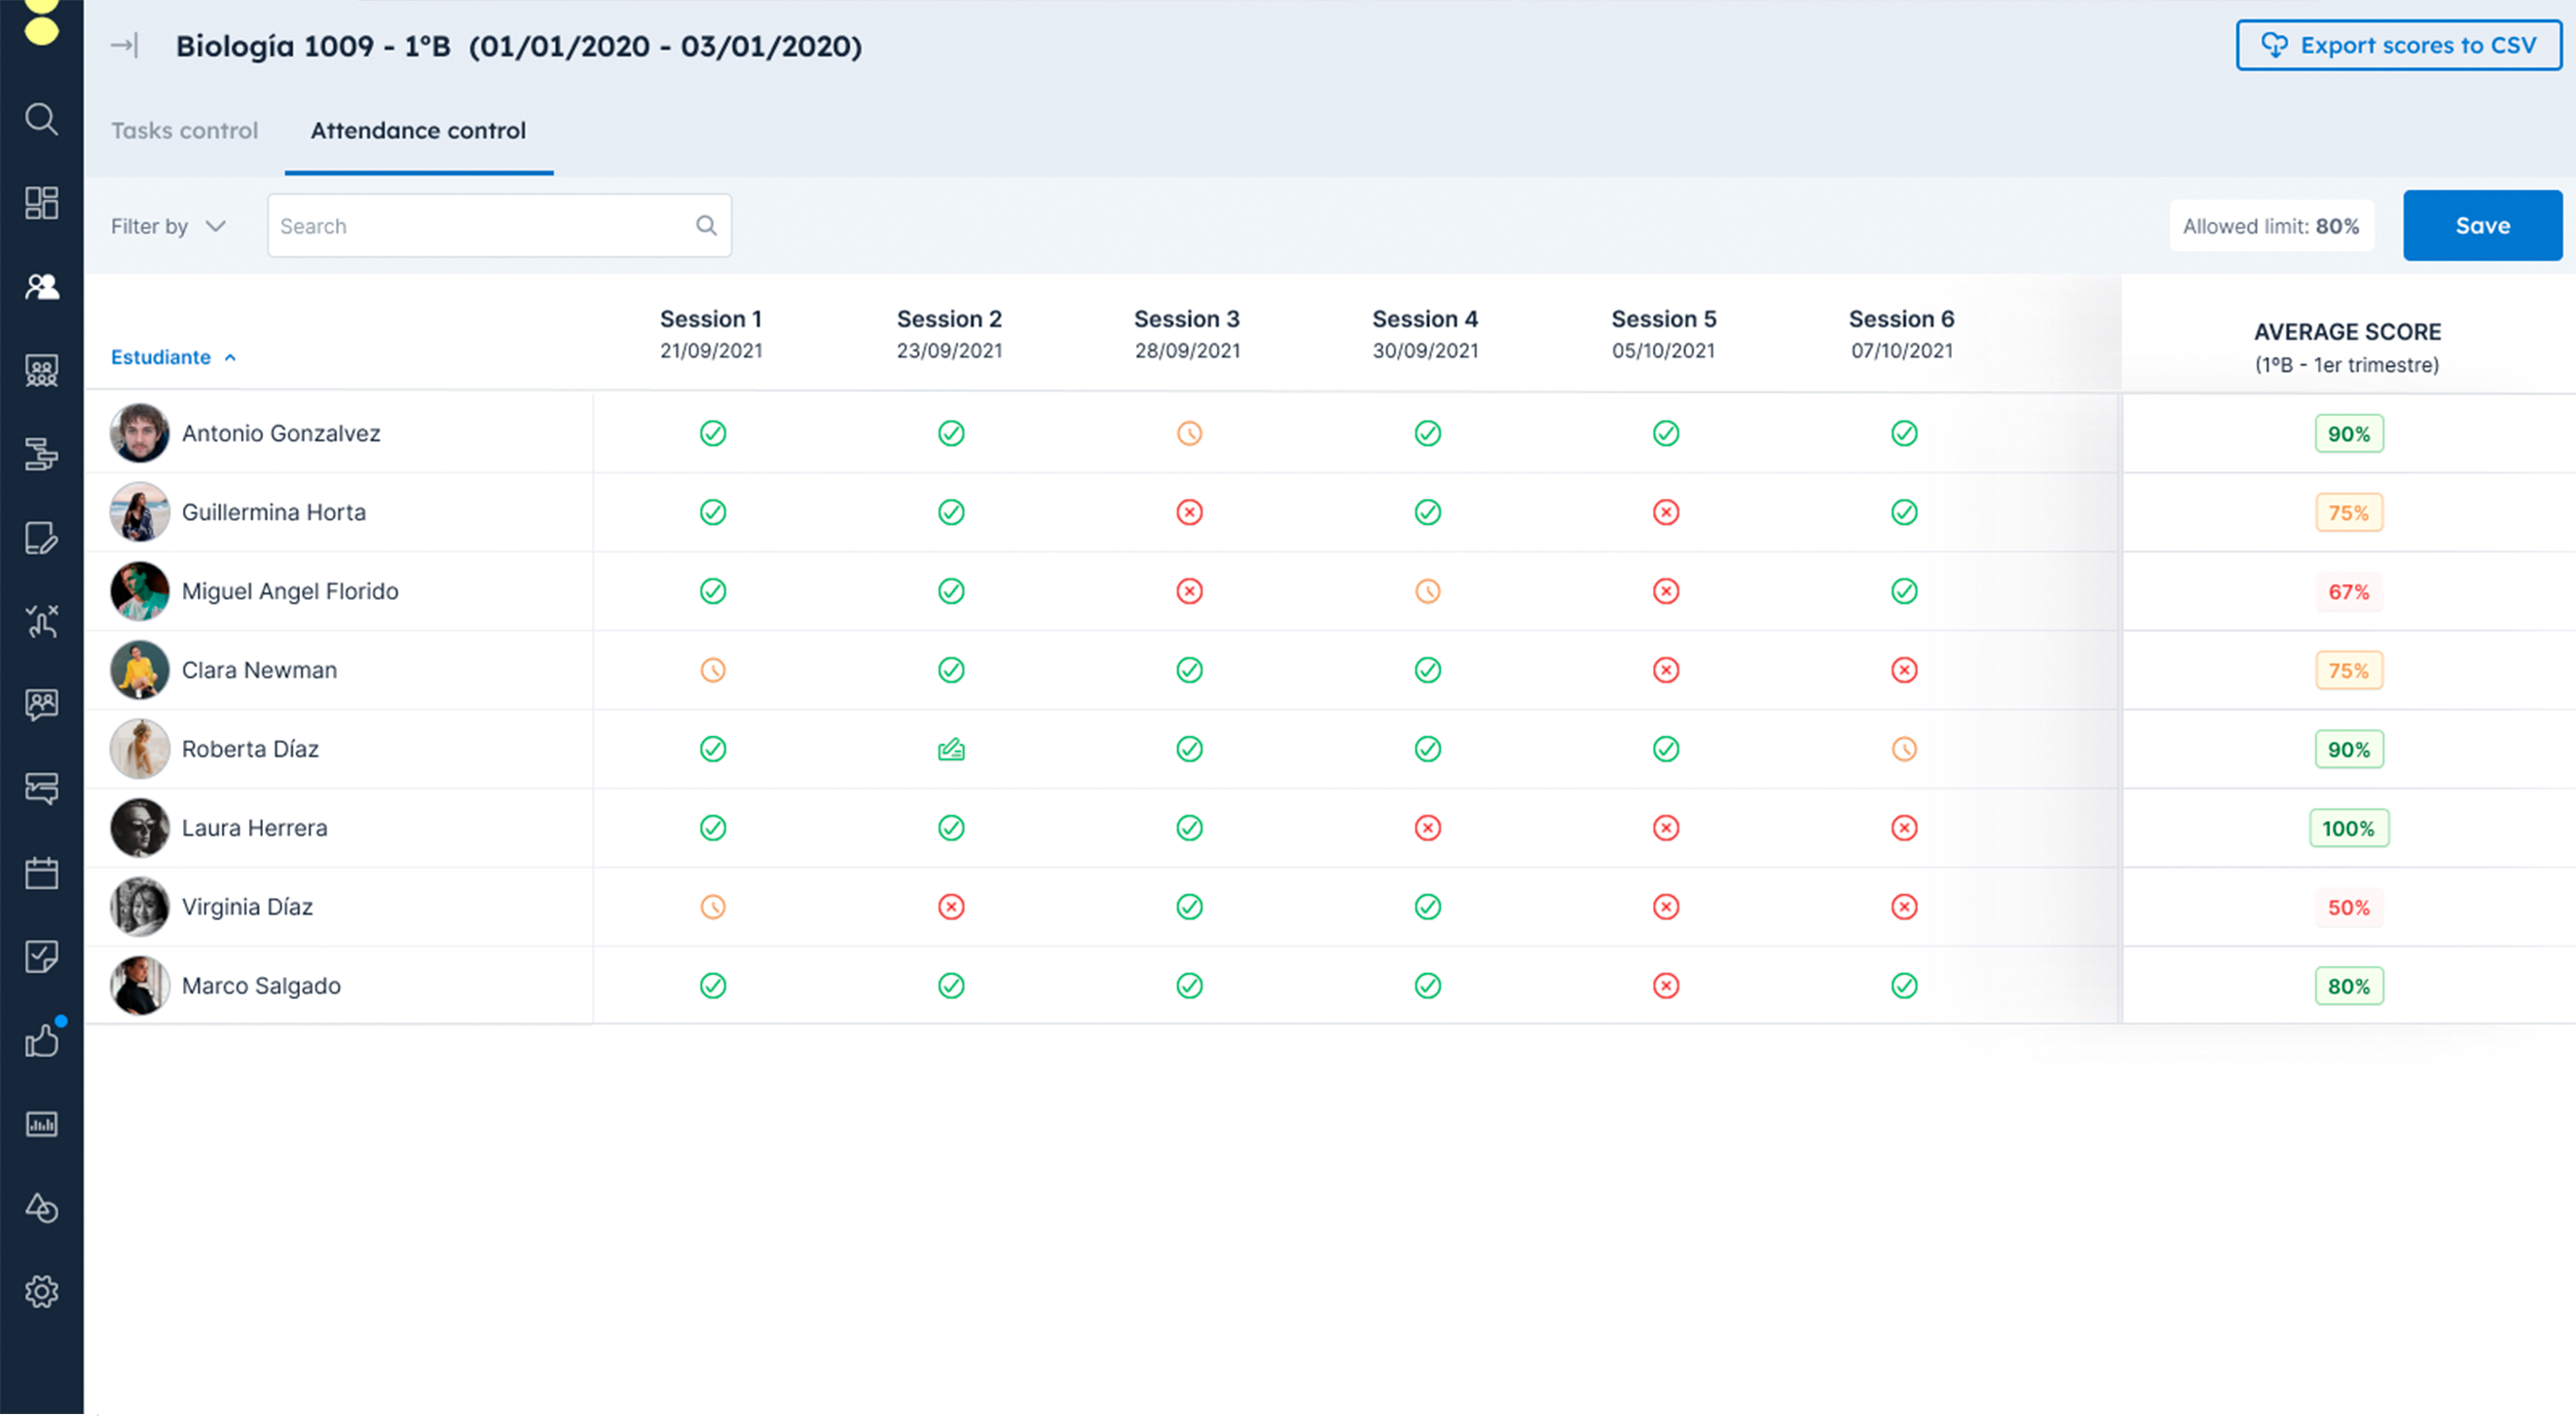Click the student name Roberta Díaz

tap(250, 749)
